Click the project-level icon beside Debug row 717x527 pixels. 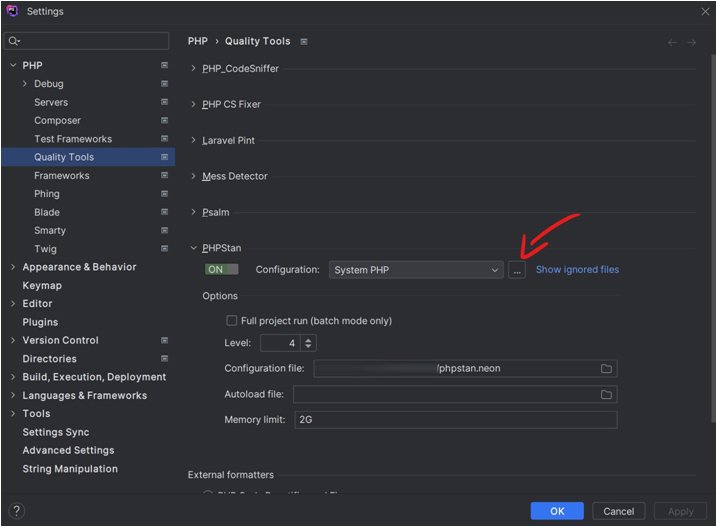[165, 84]
